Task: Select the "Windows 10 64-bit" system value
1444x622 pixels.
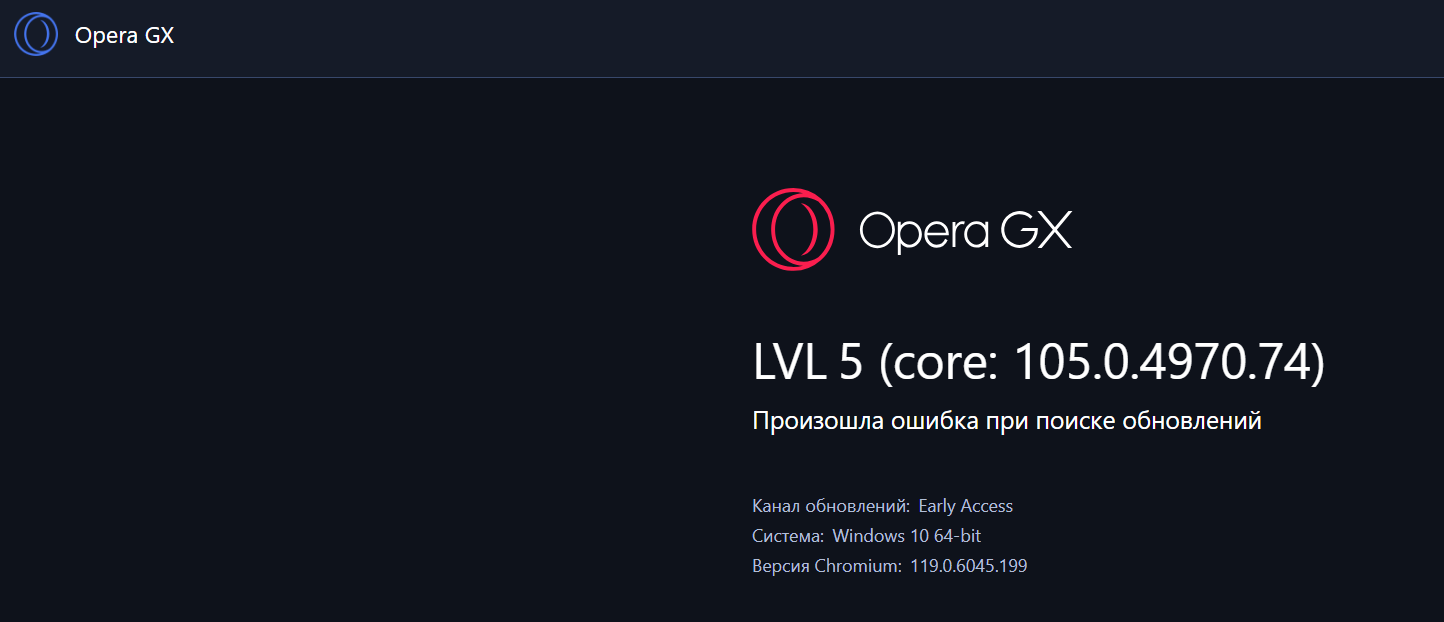Action: (907, 536)
